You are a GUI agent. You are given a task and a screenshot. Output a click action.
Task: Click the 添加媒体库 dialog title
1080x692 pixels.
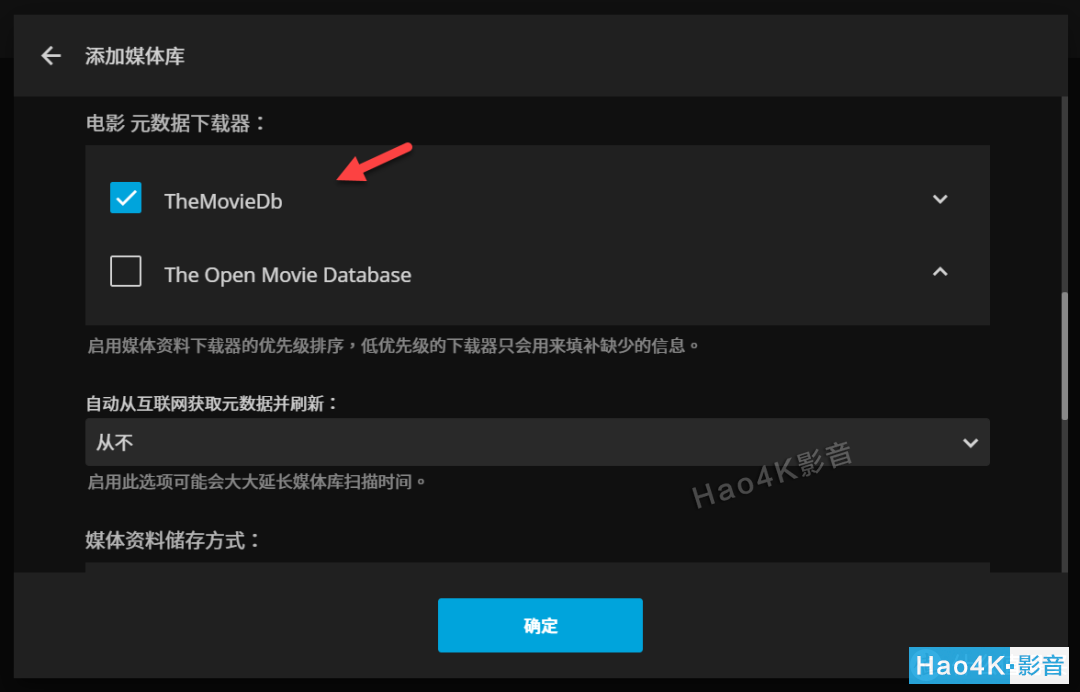point(135,56)
